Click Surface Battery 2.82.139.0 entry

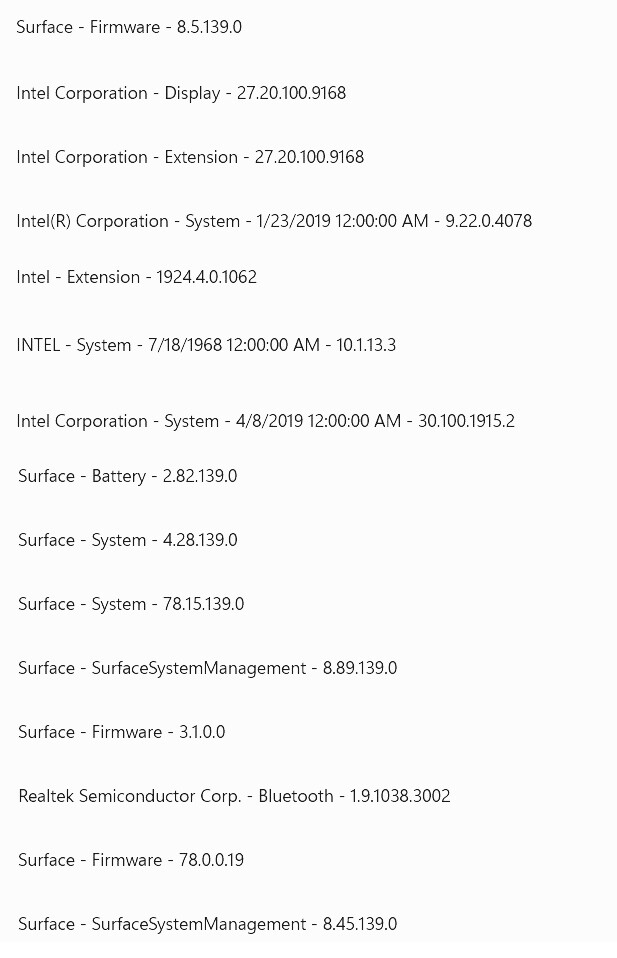[x=128, y=476]
